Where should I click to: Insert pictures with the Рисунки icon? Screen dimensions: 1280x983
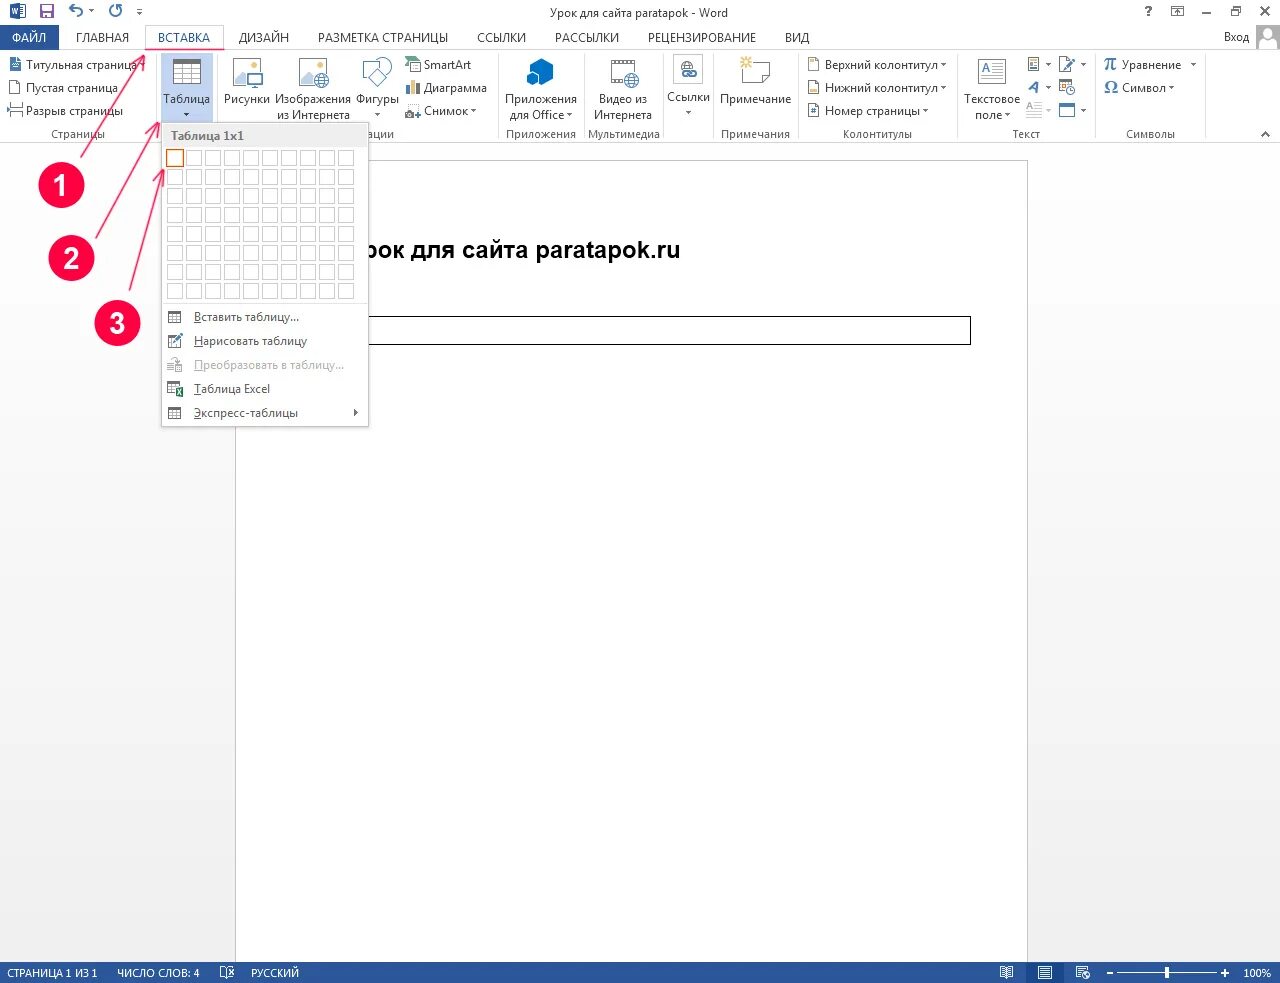tap(247, 82)
